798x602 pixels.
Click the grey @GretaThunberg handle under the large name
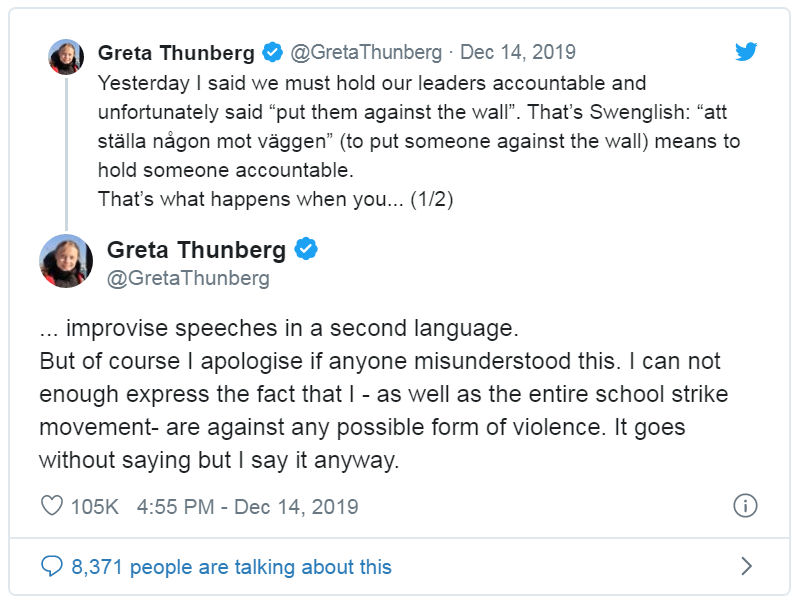point(188,278)
